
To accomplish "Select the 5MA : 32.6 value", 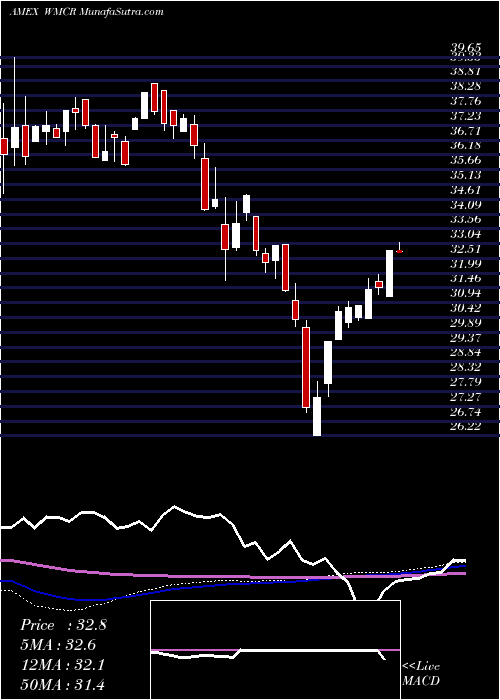I will coord(58,645).
